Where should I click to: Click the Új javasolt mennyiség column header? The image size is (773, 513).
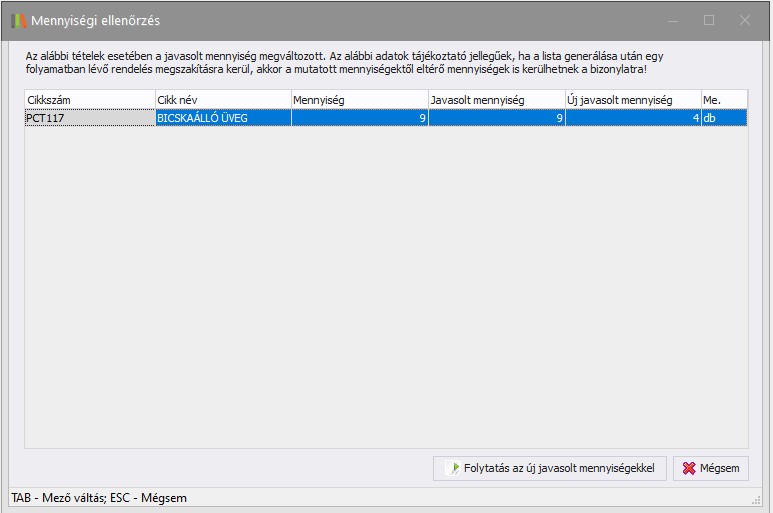click(632, 100)
